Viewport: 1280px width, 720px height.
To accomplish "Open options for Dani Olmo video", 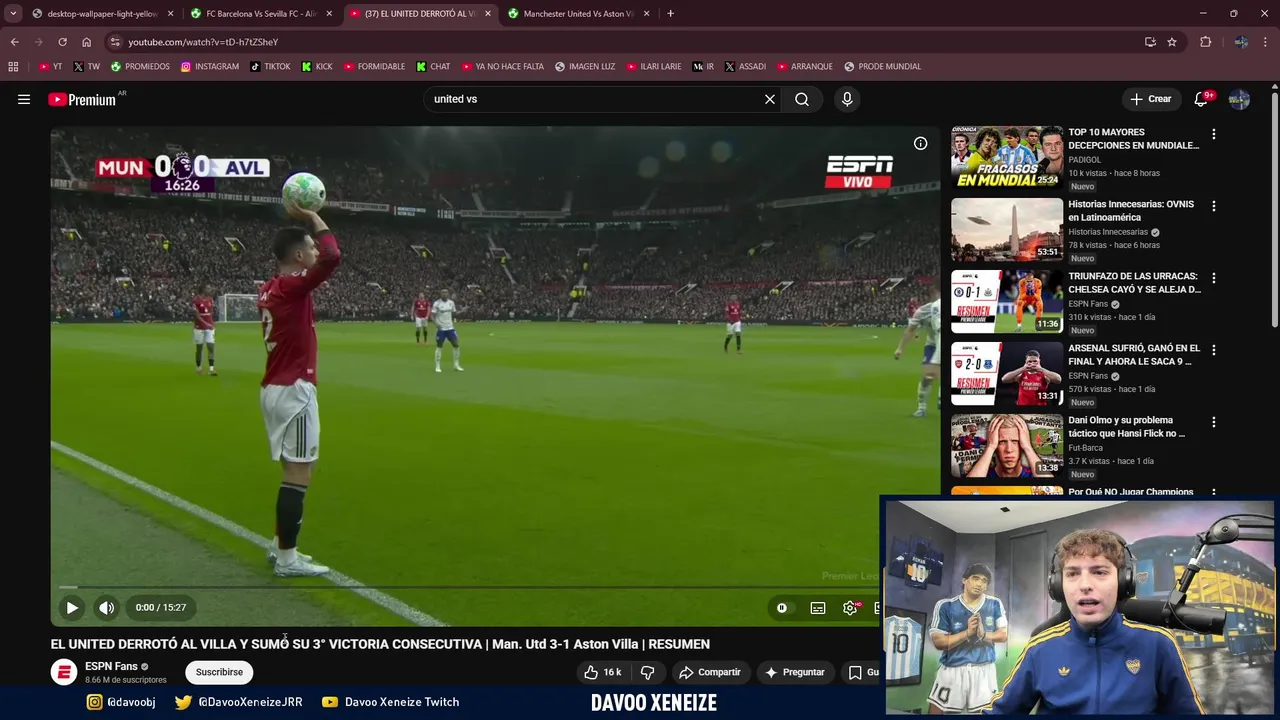I will pyautogui.click(x=1214, y=422).
